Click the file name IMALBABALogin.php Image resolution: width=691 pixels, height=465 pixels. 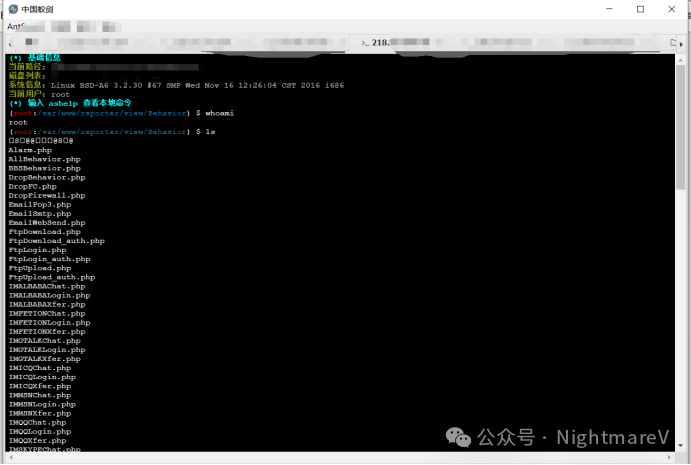click(49, 295)
